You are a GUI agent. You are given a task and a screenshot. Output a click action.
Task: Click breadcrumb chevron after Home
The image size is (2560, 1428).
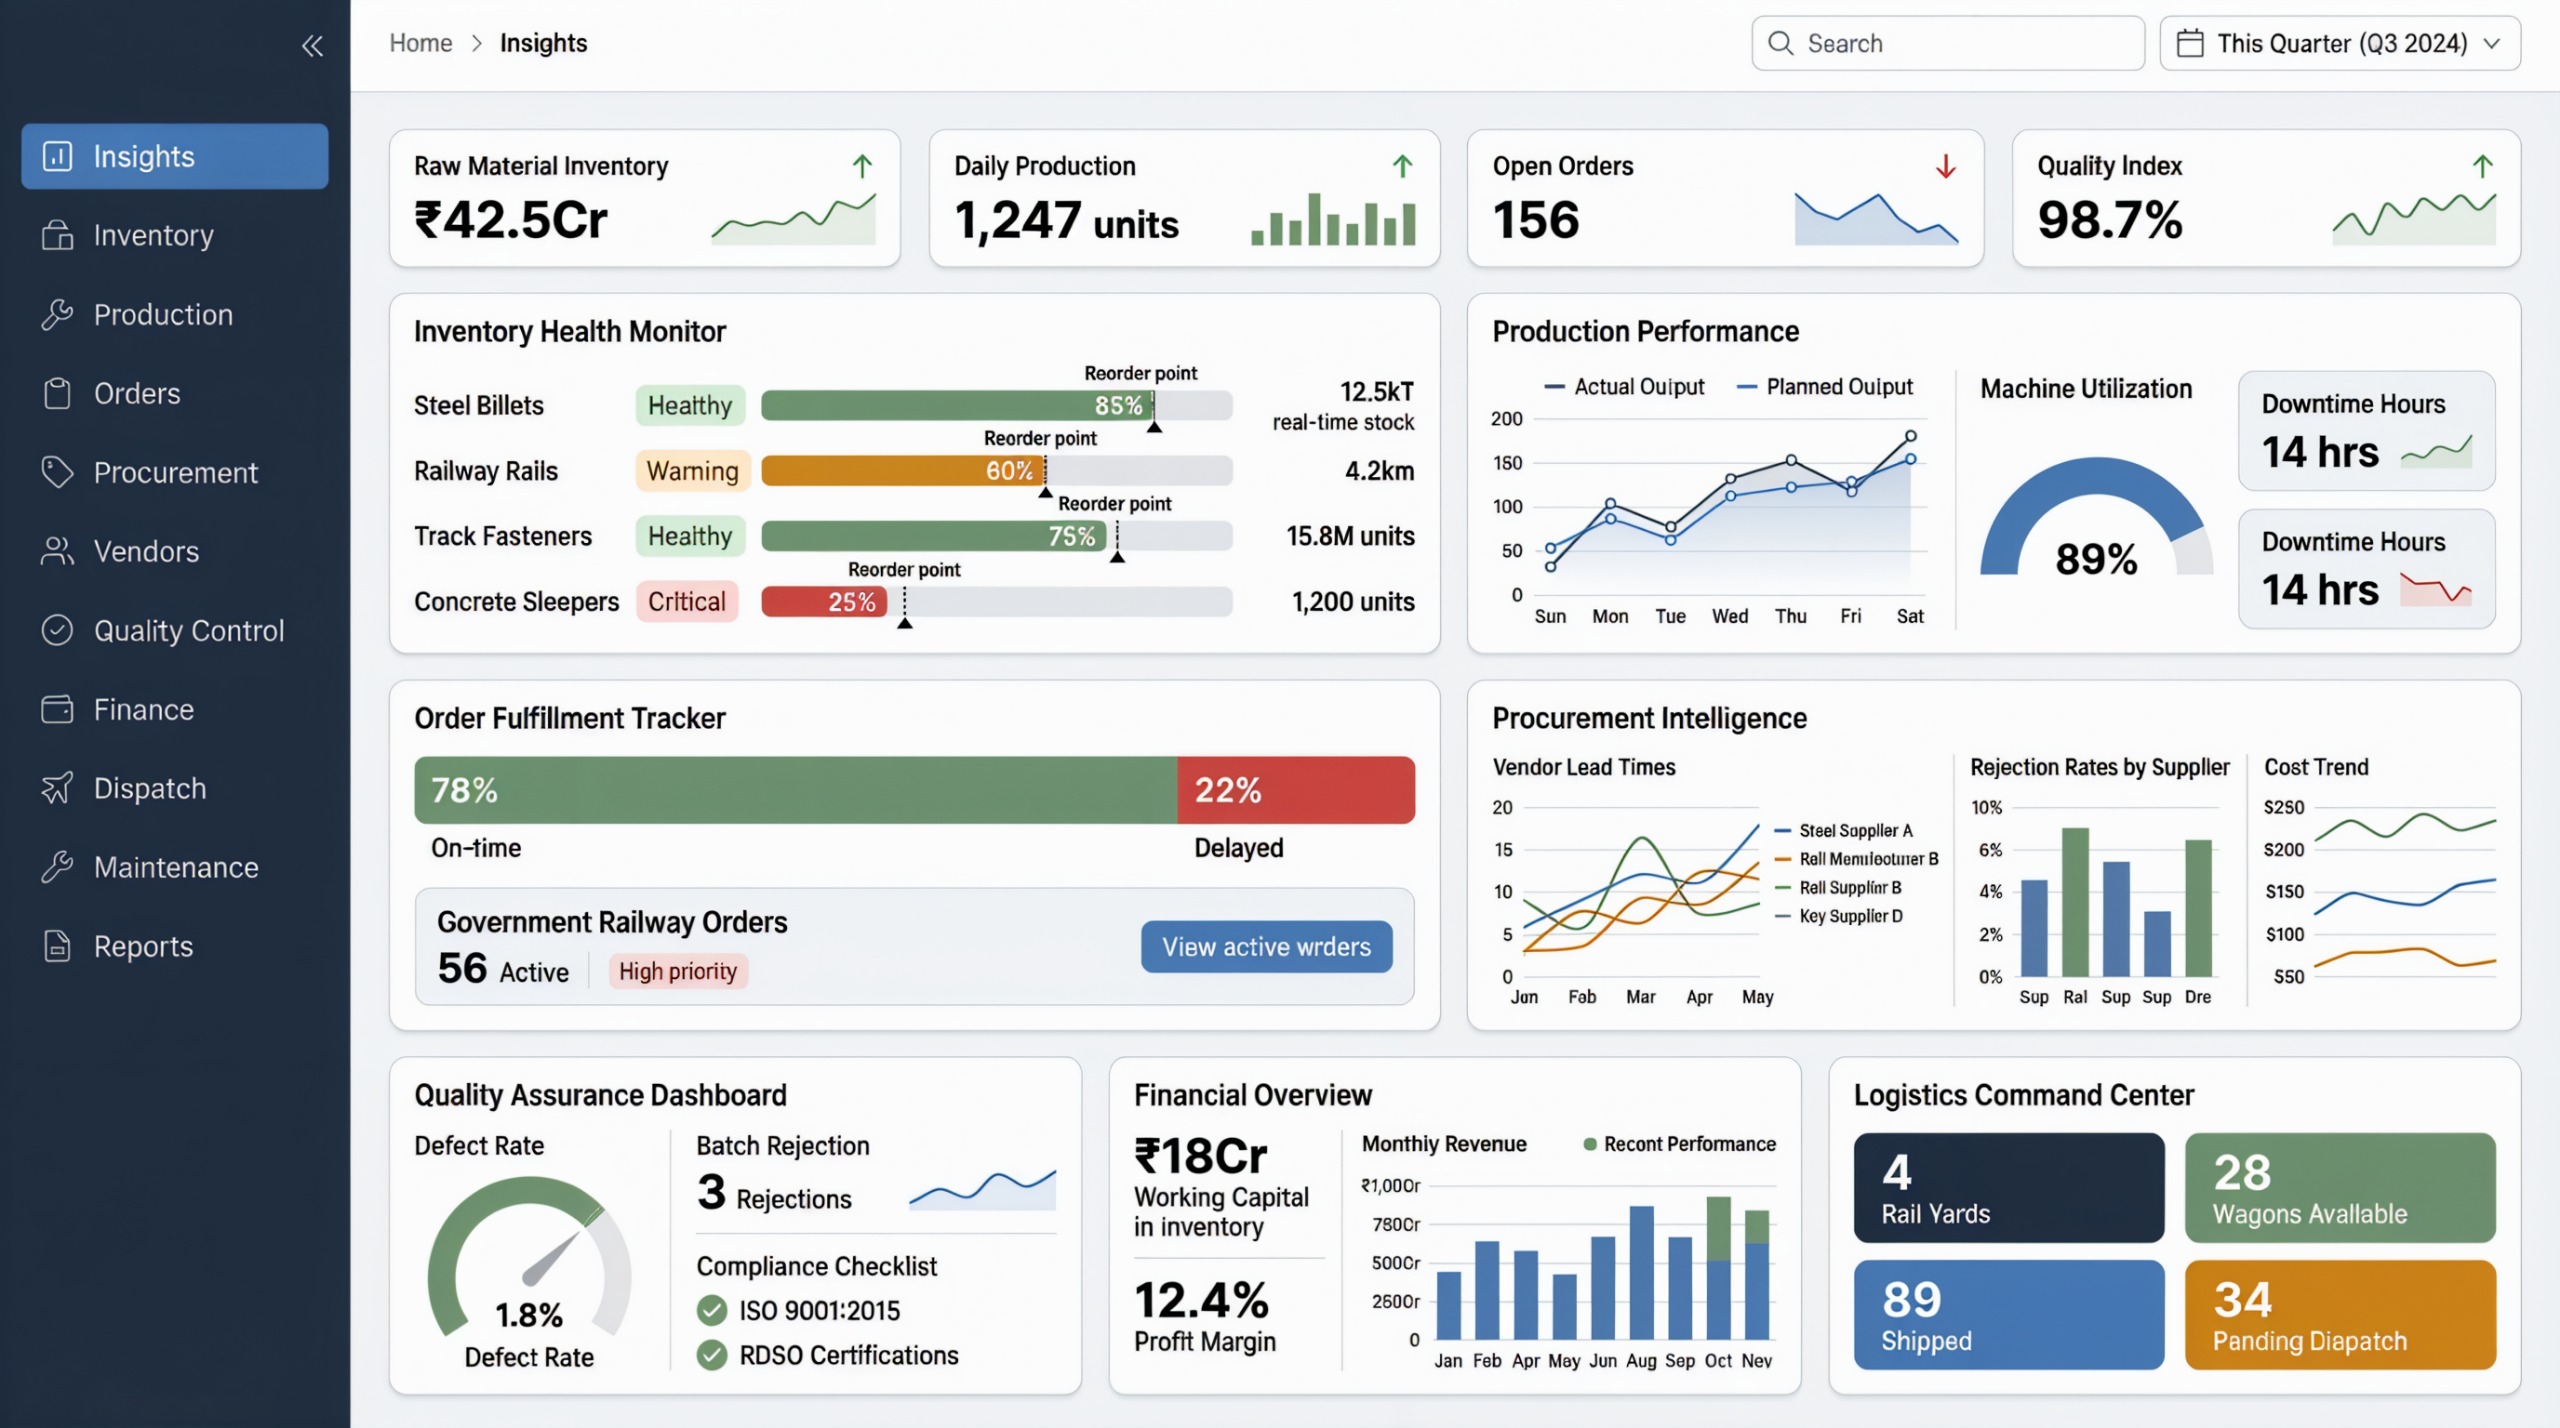477,43
